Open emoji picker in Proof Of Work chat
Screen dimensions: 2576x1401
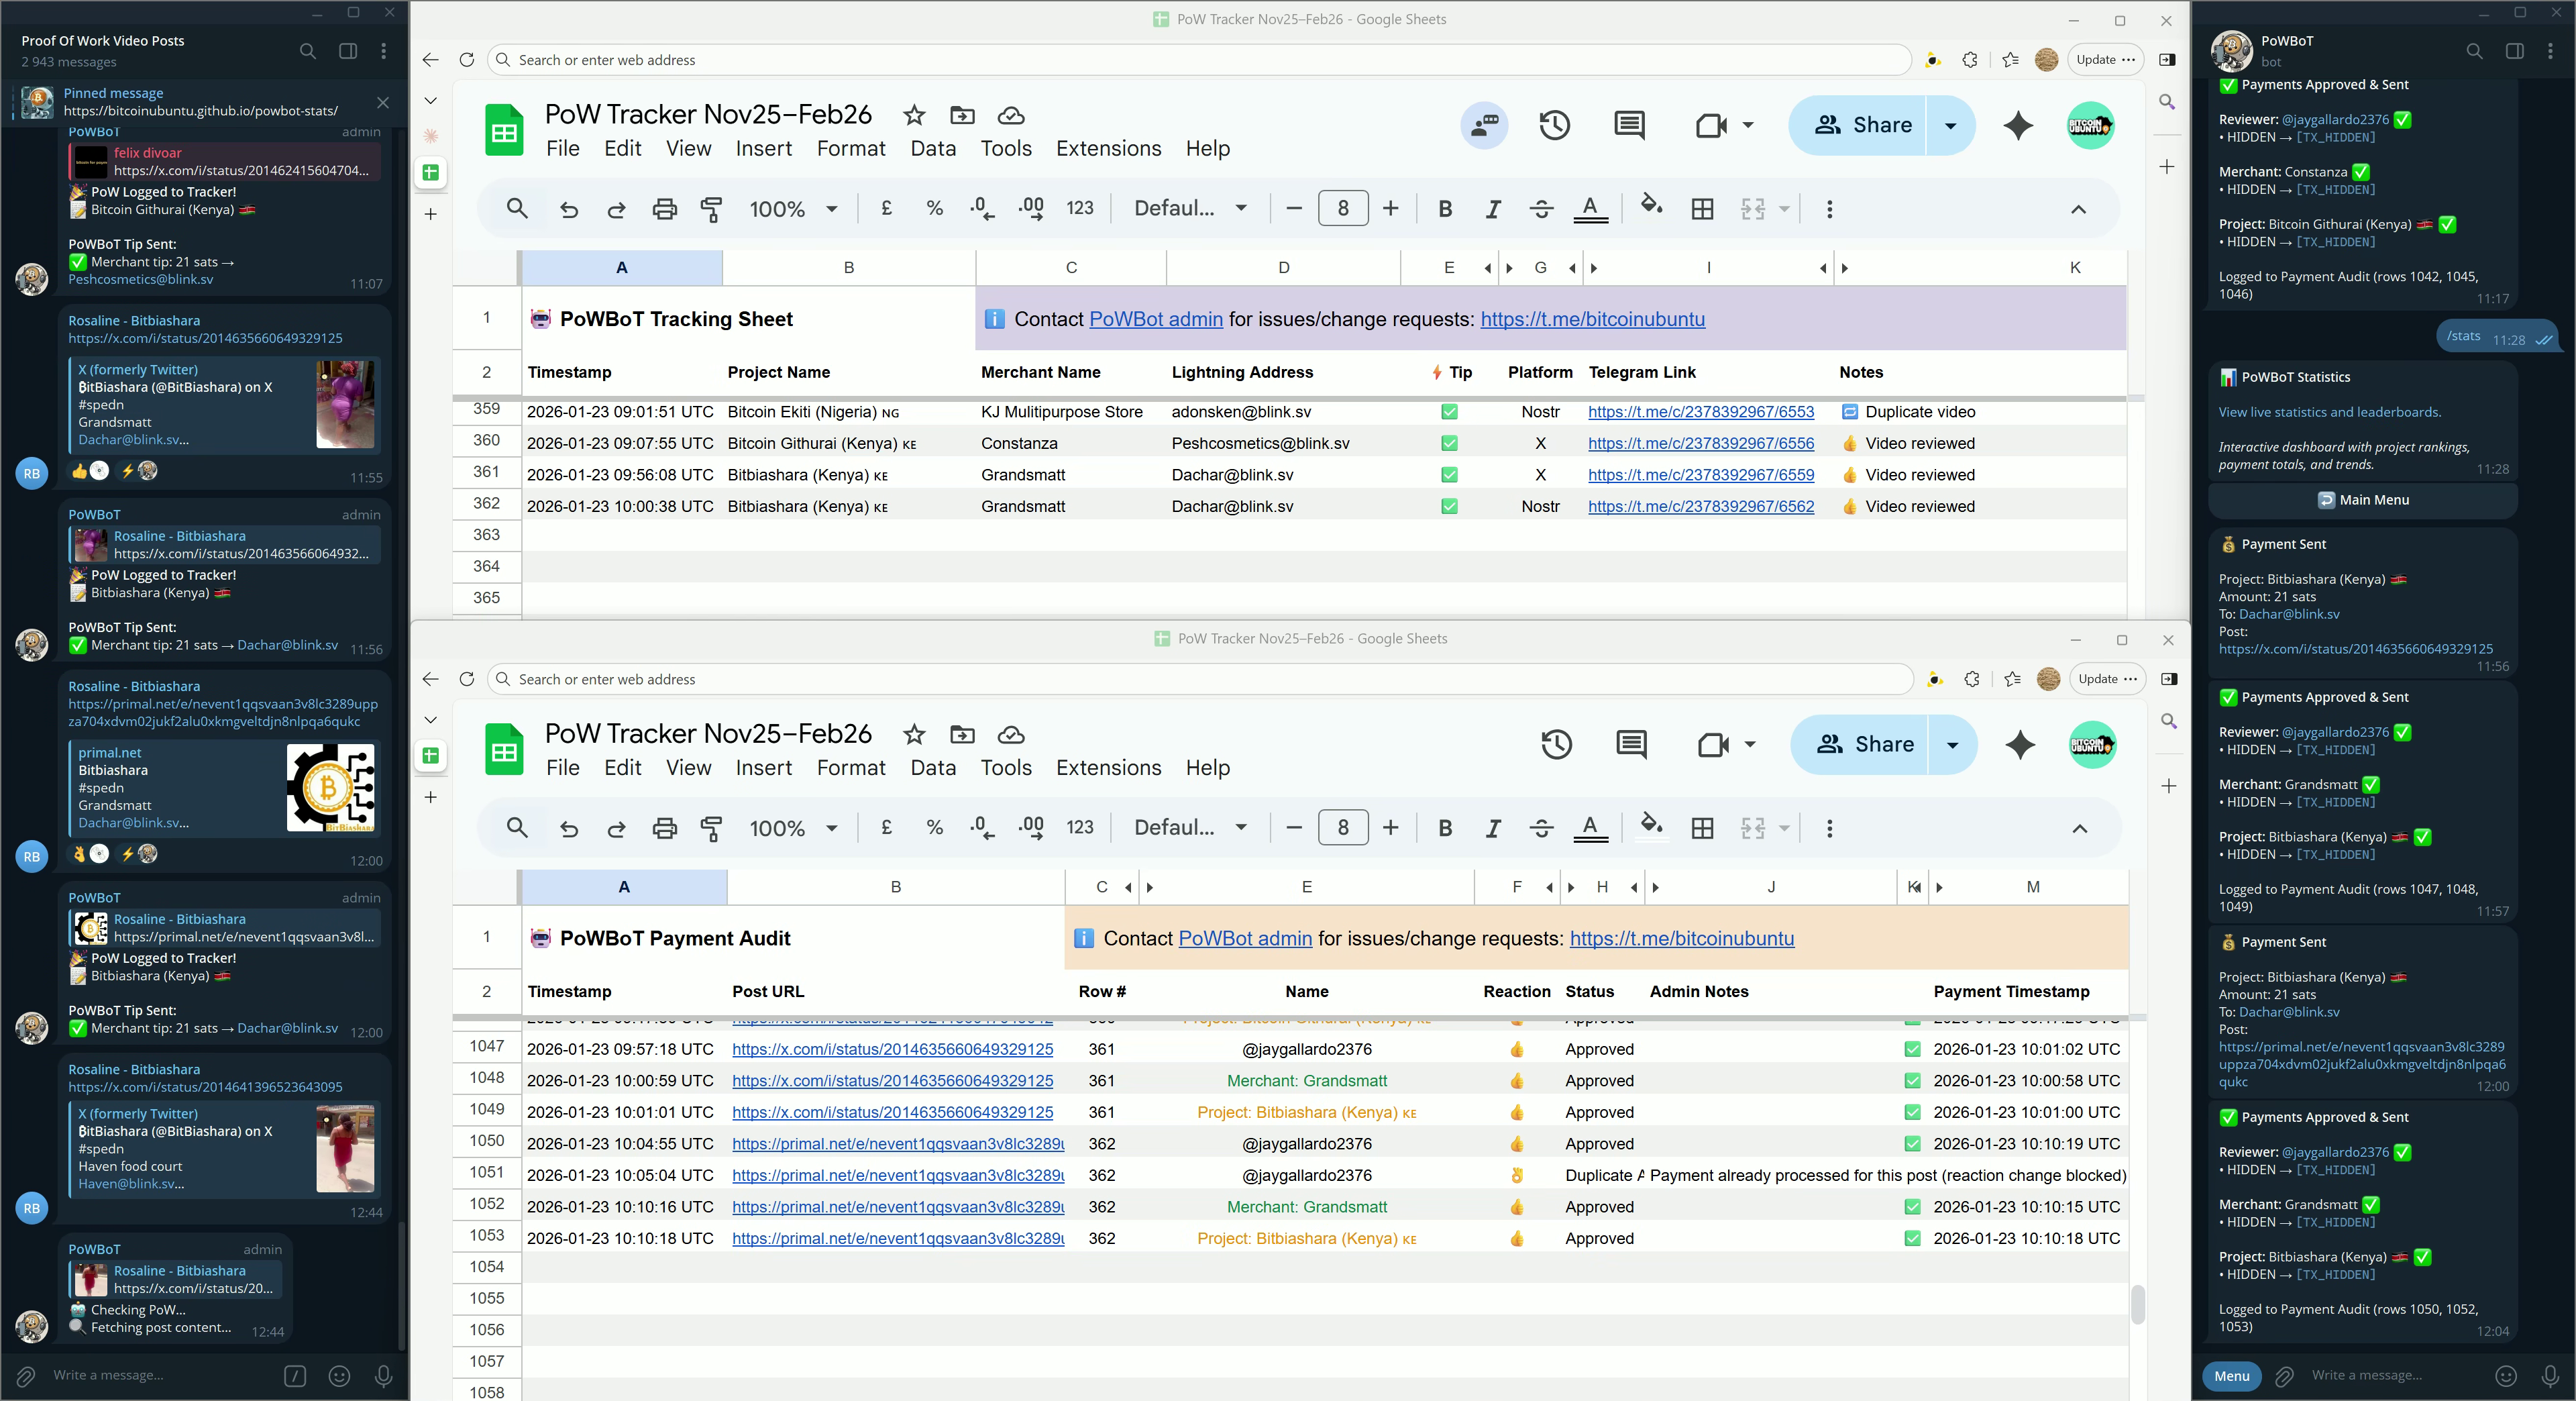click(340, 1376)
